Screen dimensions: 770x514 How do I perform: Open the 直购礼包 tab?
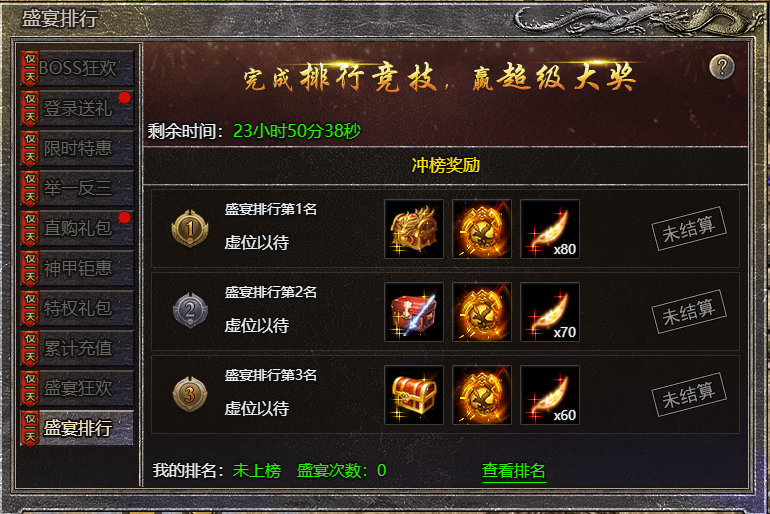point(77,228)
